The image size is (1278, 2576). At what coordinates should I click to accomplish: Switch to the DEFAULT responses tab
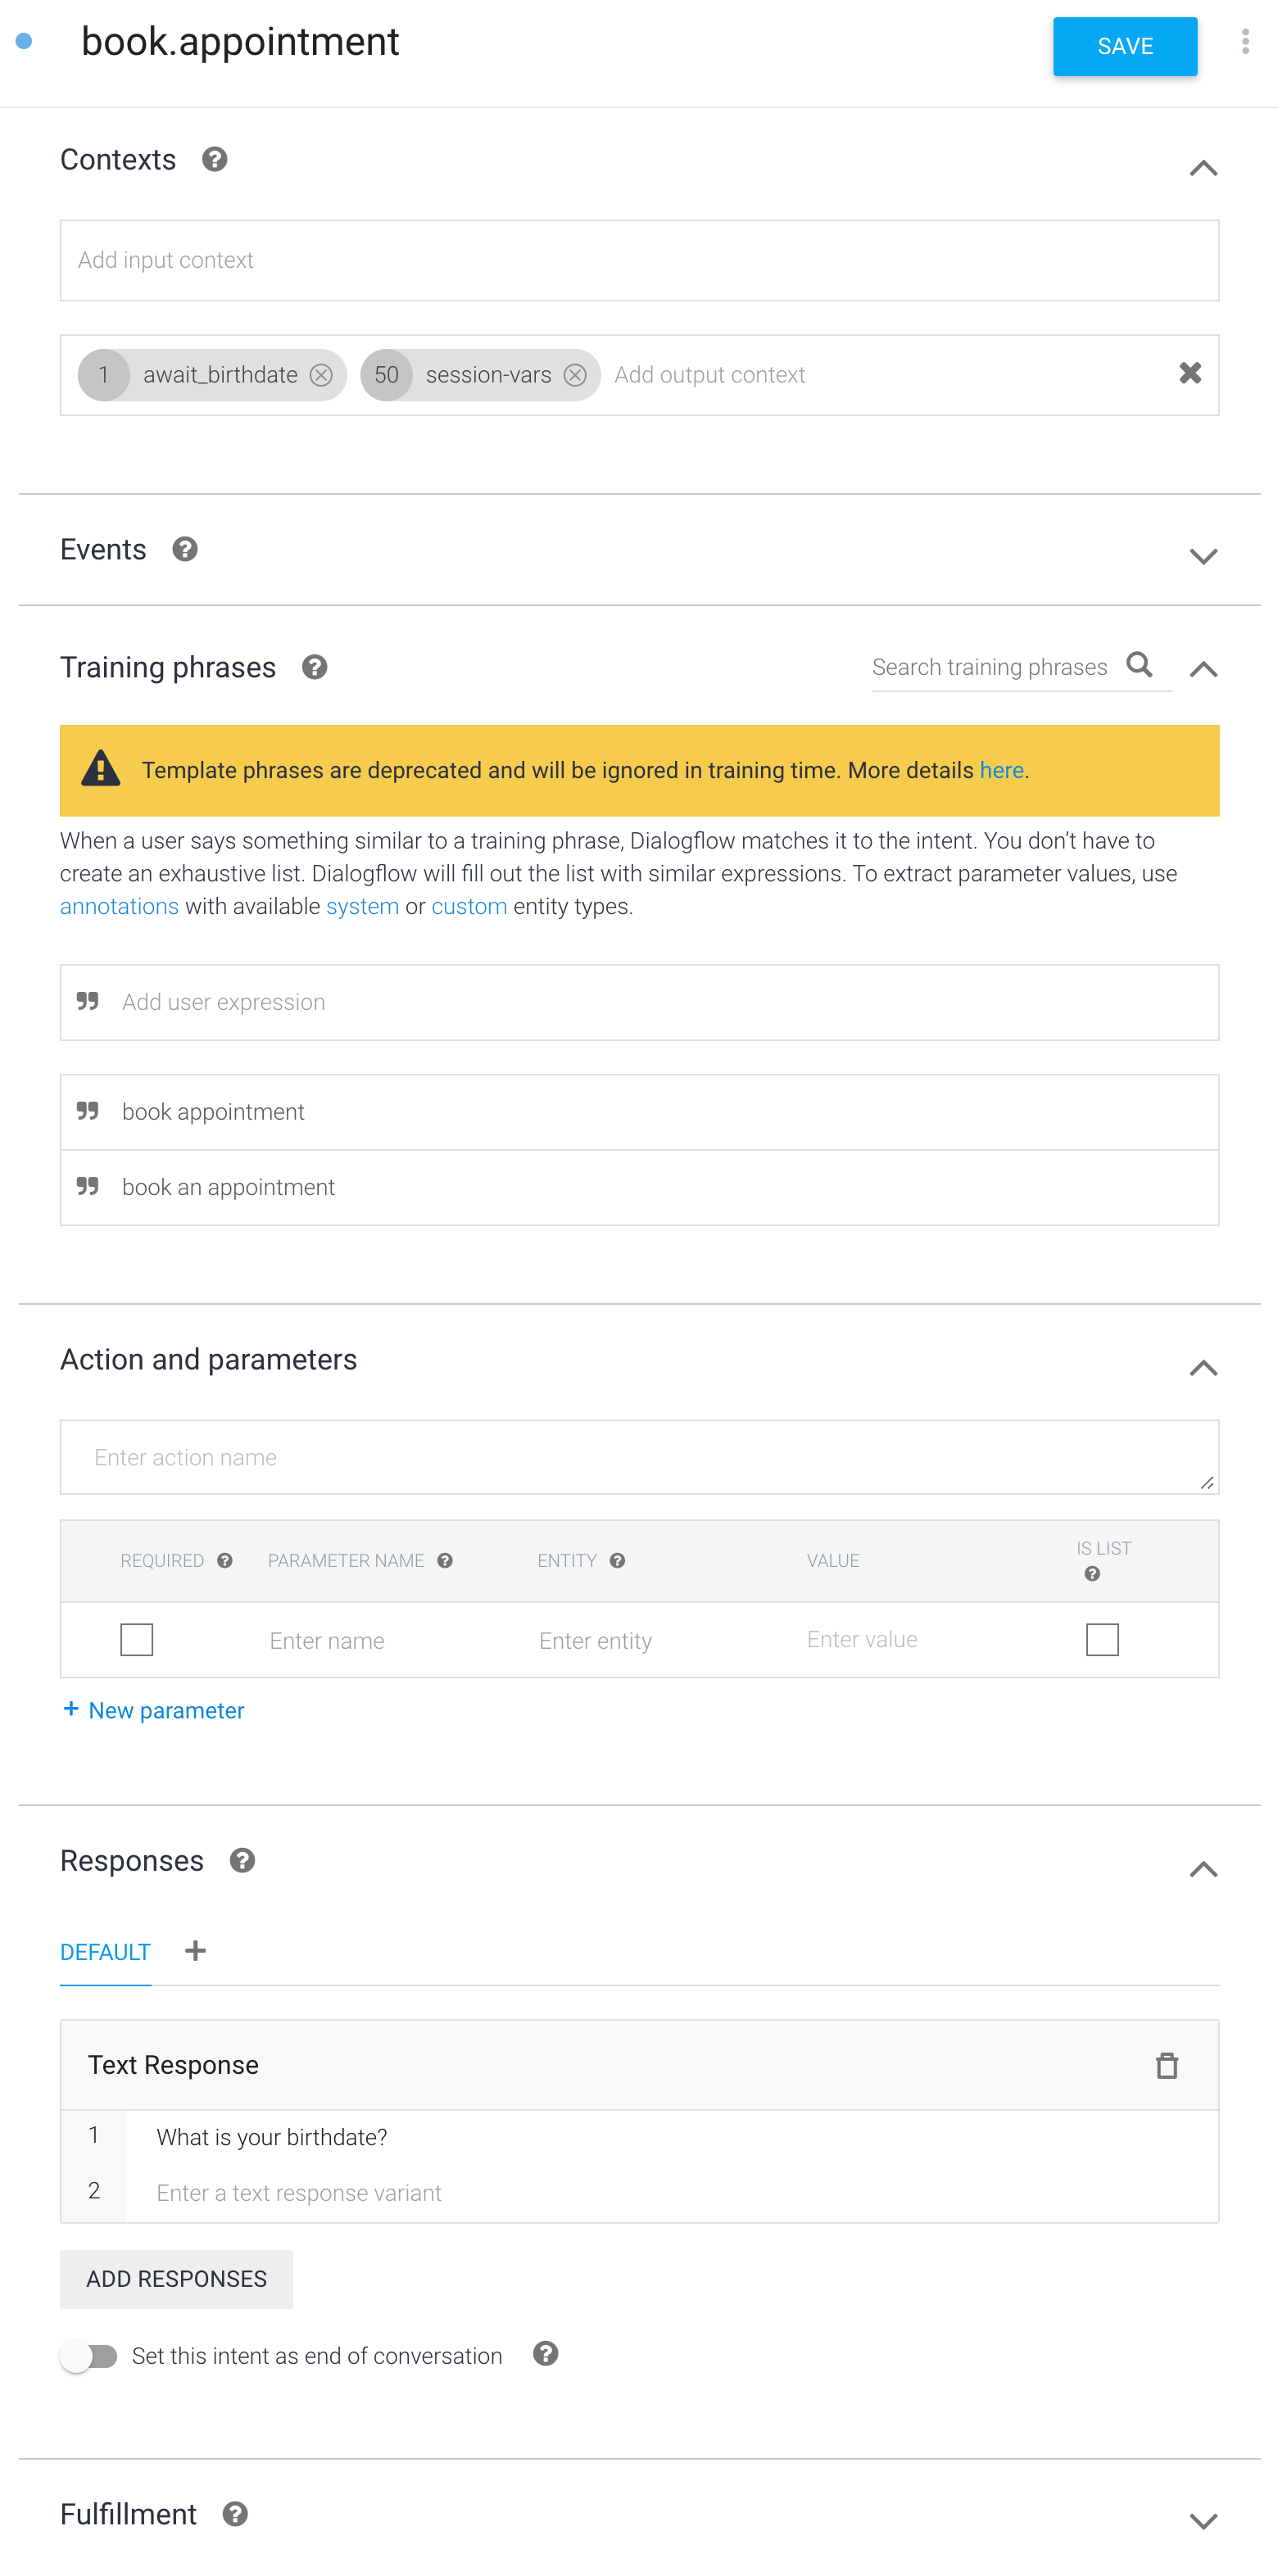(105, 1951)
